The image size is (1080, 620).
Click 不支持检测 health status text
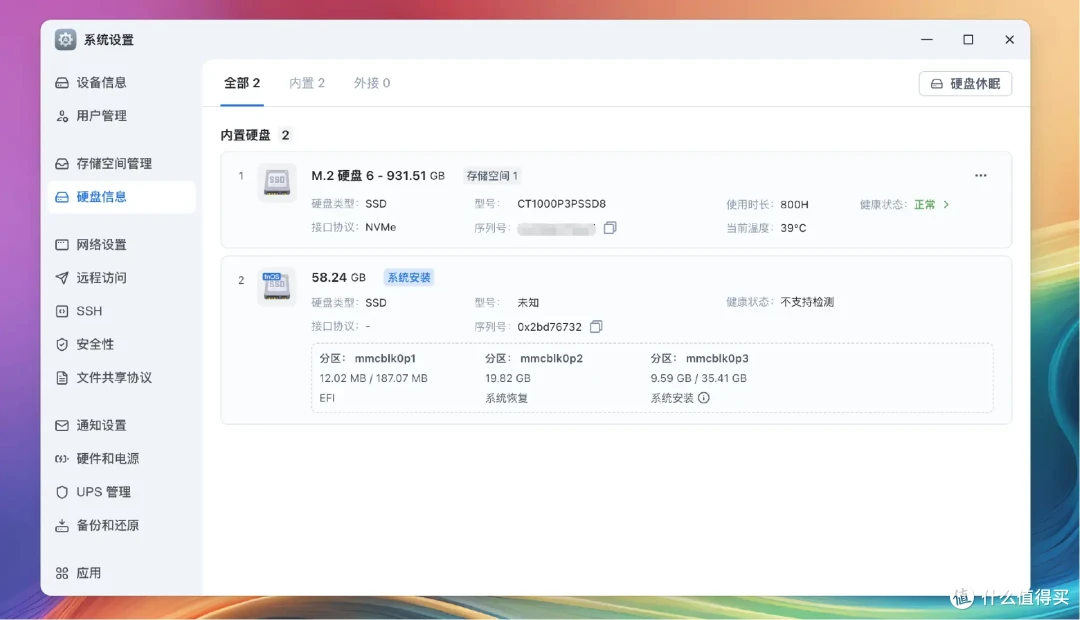point(807,302)
